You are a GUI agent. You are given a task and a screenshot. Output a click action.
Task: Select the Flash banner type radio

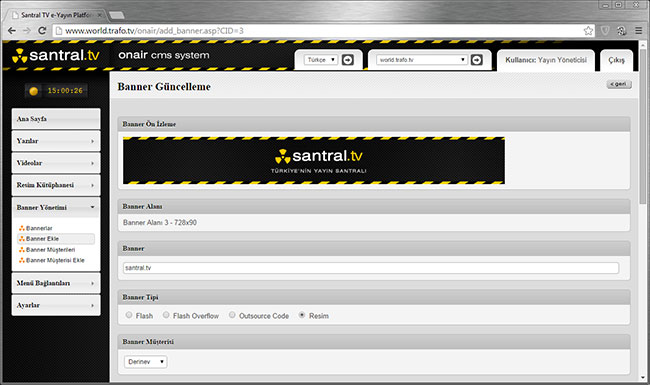coord(129,315)
